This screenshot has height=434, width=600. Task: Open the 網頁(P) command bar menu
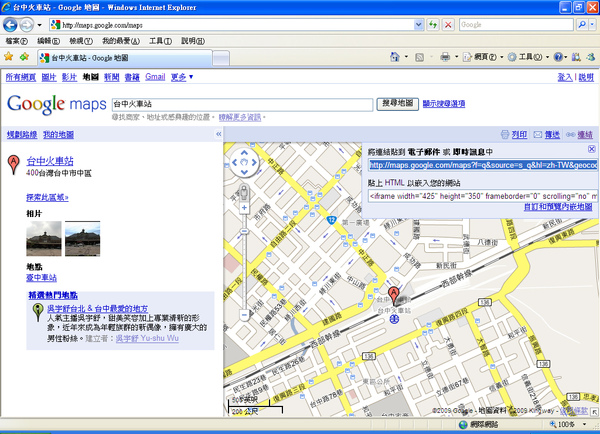483,57
